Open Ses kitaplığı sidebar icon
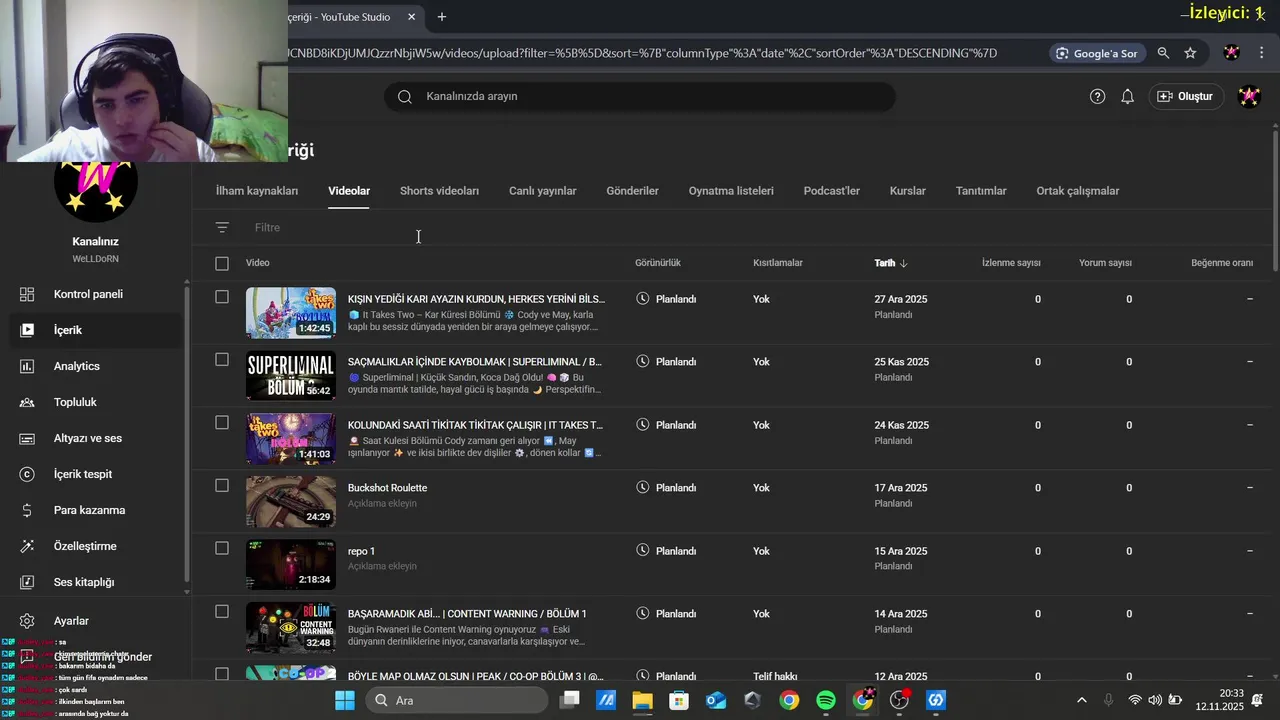The image size is (1280, 720). [x=27, y=582]
